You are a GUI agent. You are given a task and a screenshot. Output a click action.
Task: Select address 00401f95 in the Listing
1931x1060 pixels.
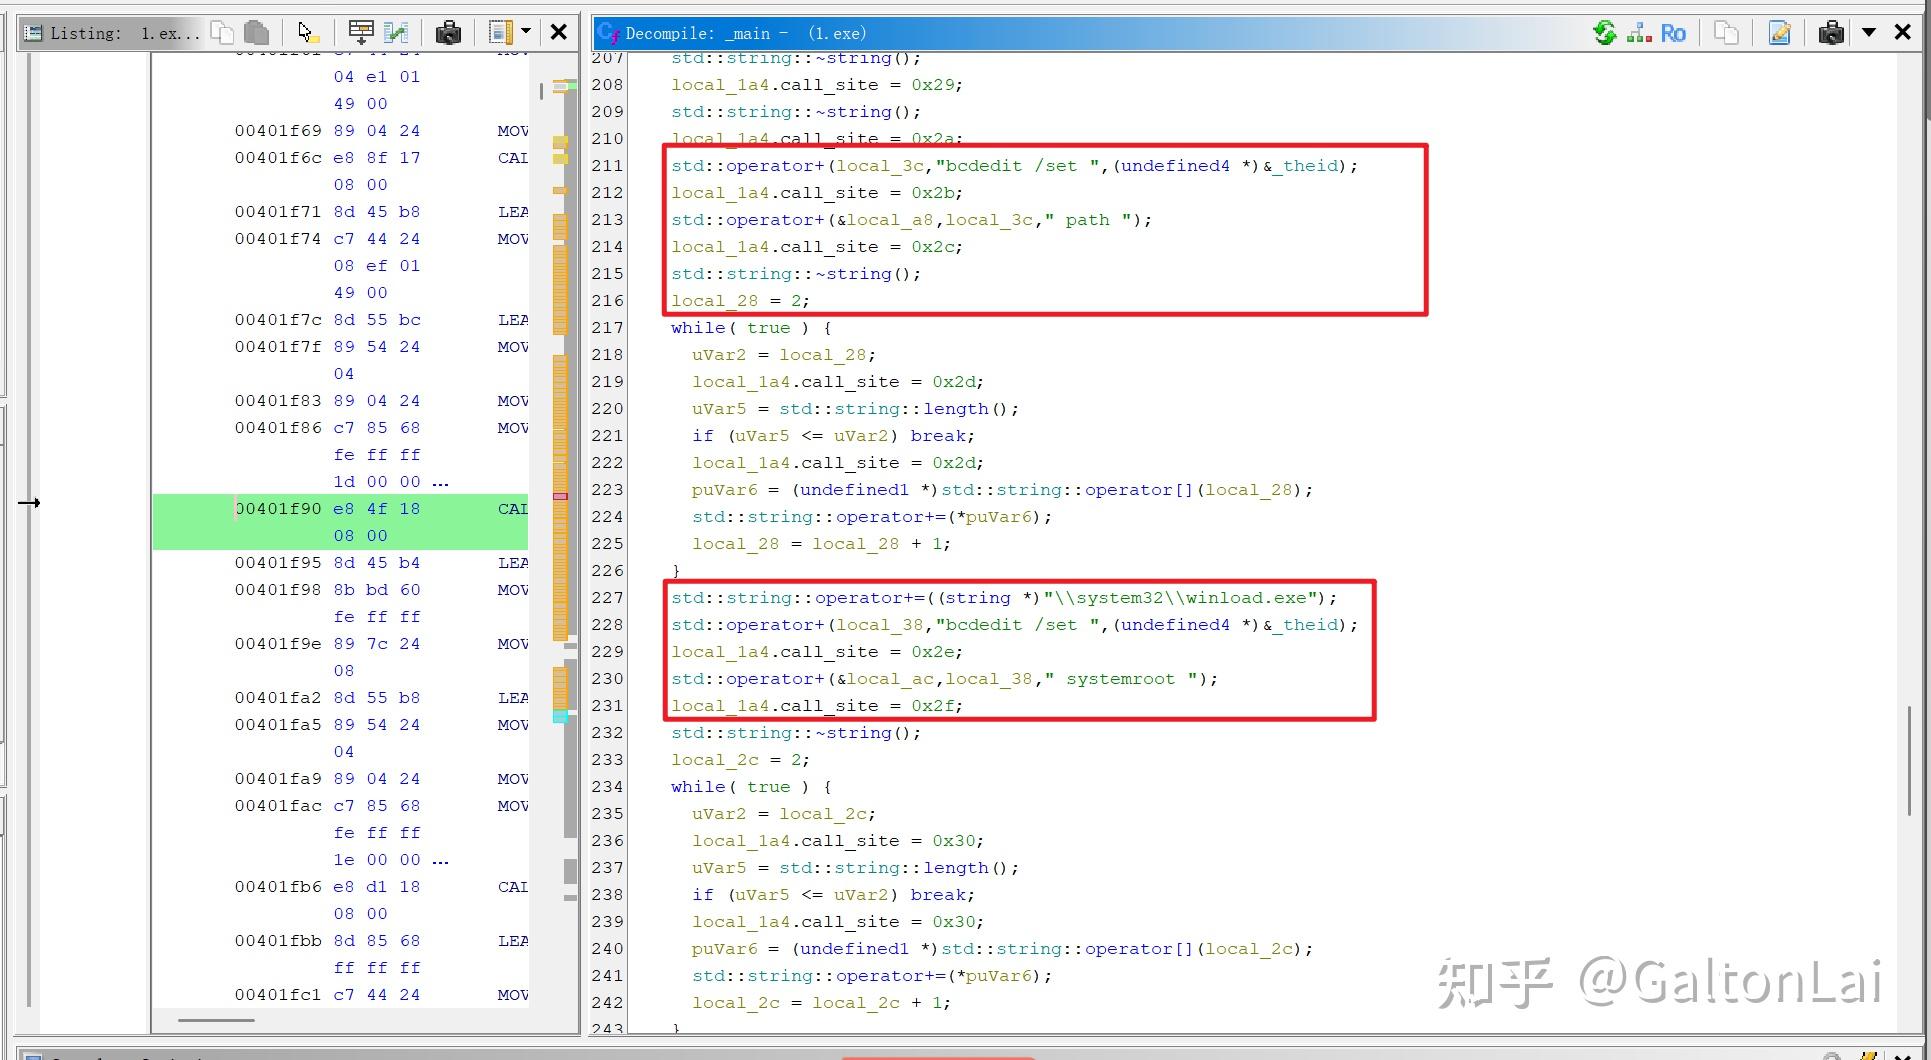tap(278, 562)
